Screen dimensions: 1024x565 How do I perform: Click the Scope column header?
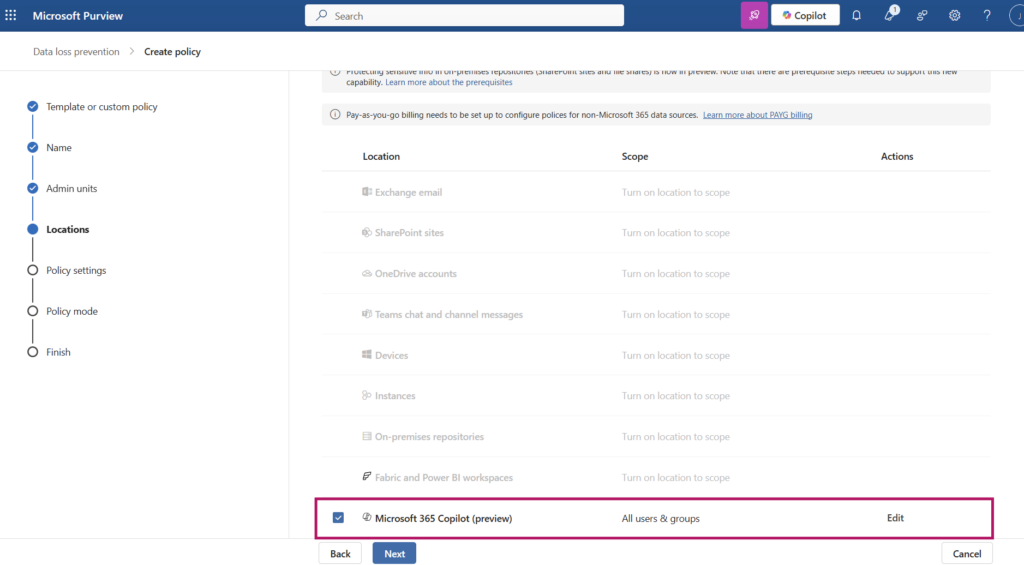[635, 157]
